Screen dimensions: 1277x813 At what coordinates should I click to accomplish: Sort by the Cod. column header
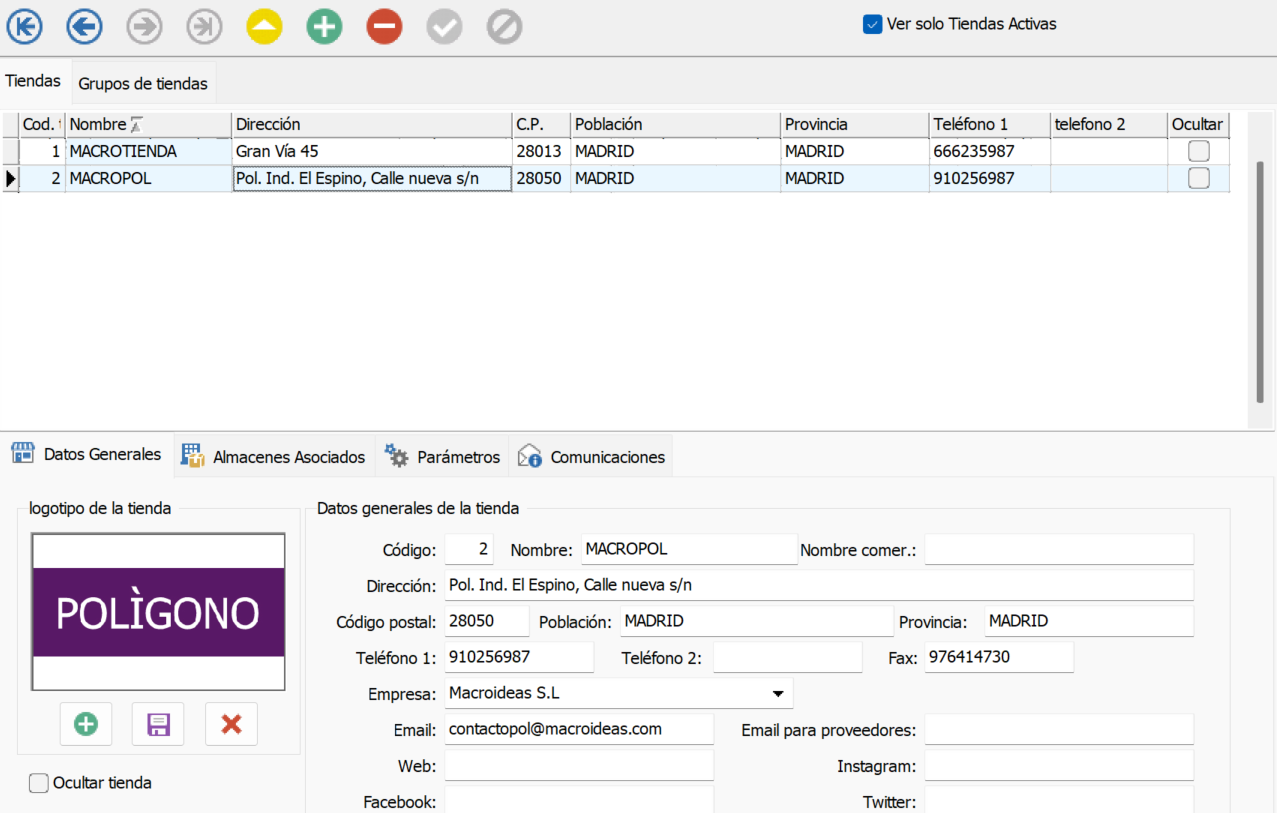point(42,125)
